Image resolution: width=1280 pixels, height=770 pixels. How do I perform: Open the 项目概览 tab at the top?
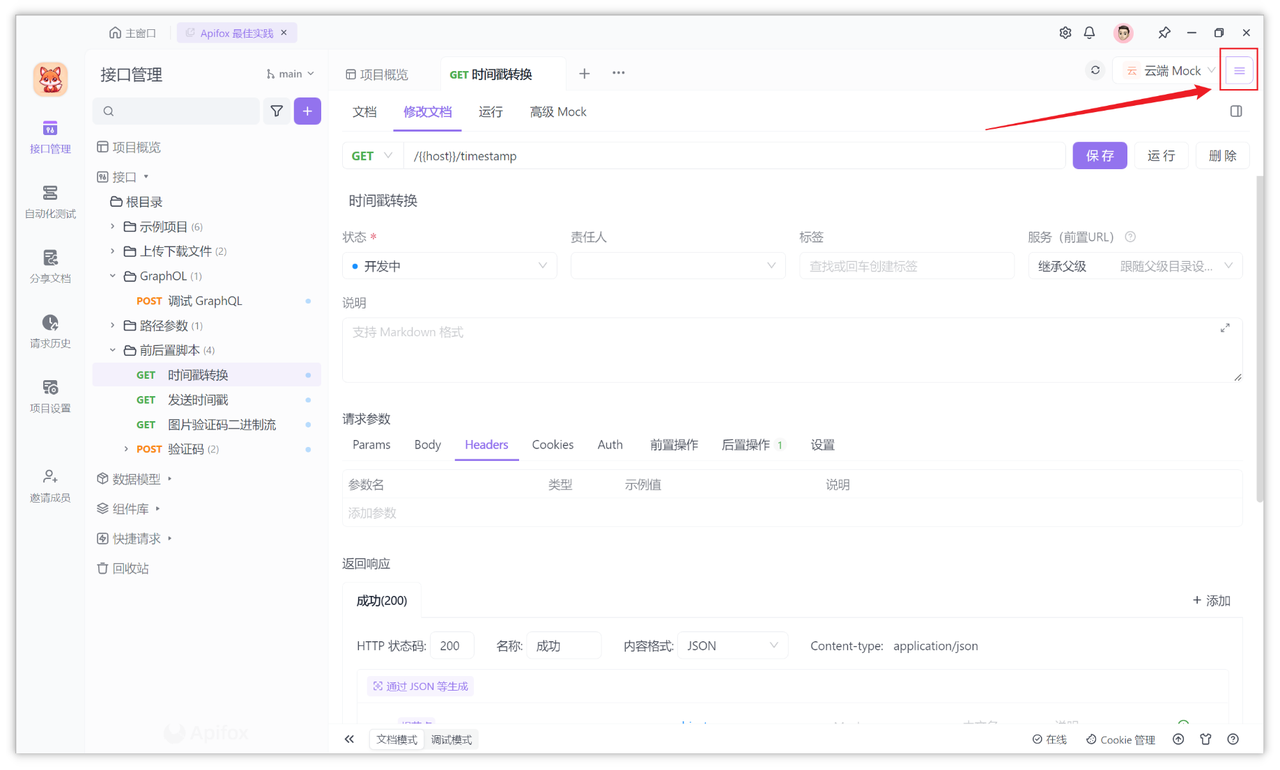click(x=377, y=74)
